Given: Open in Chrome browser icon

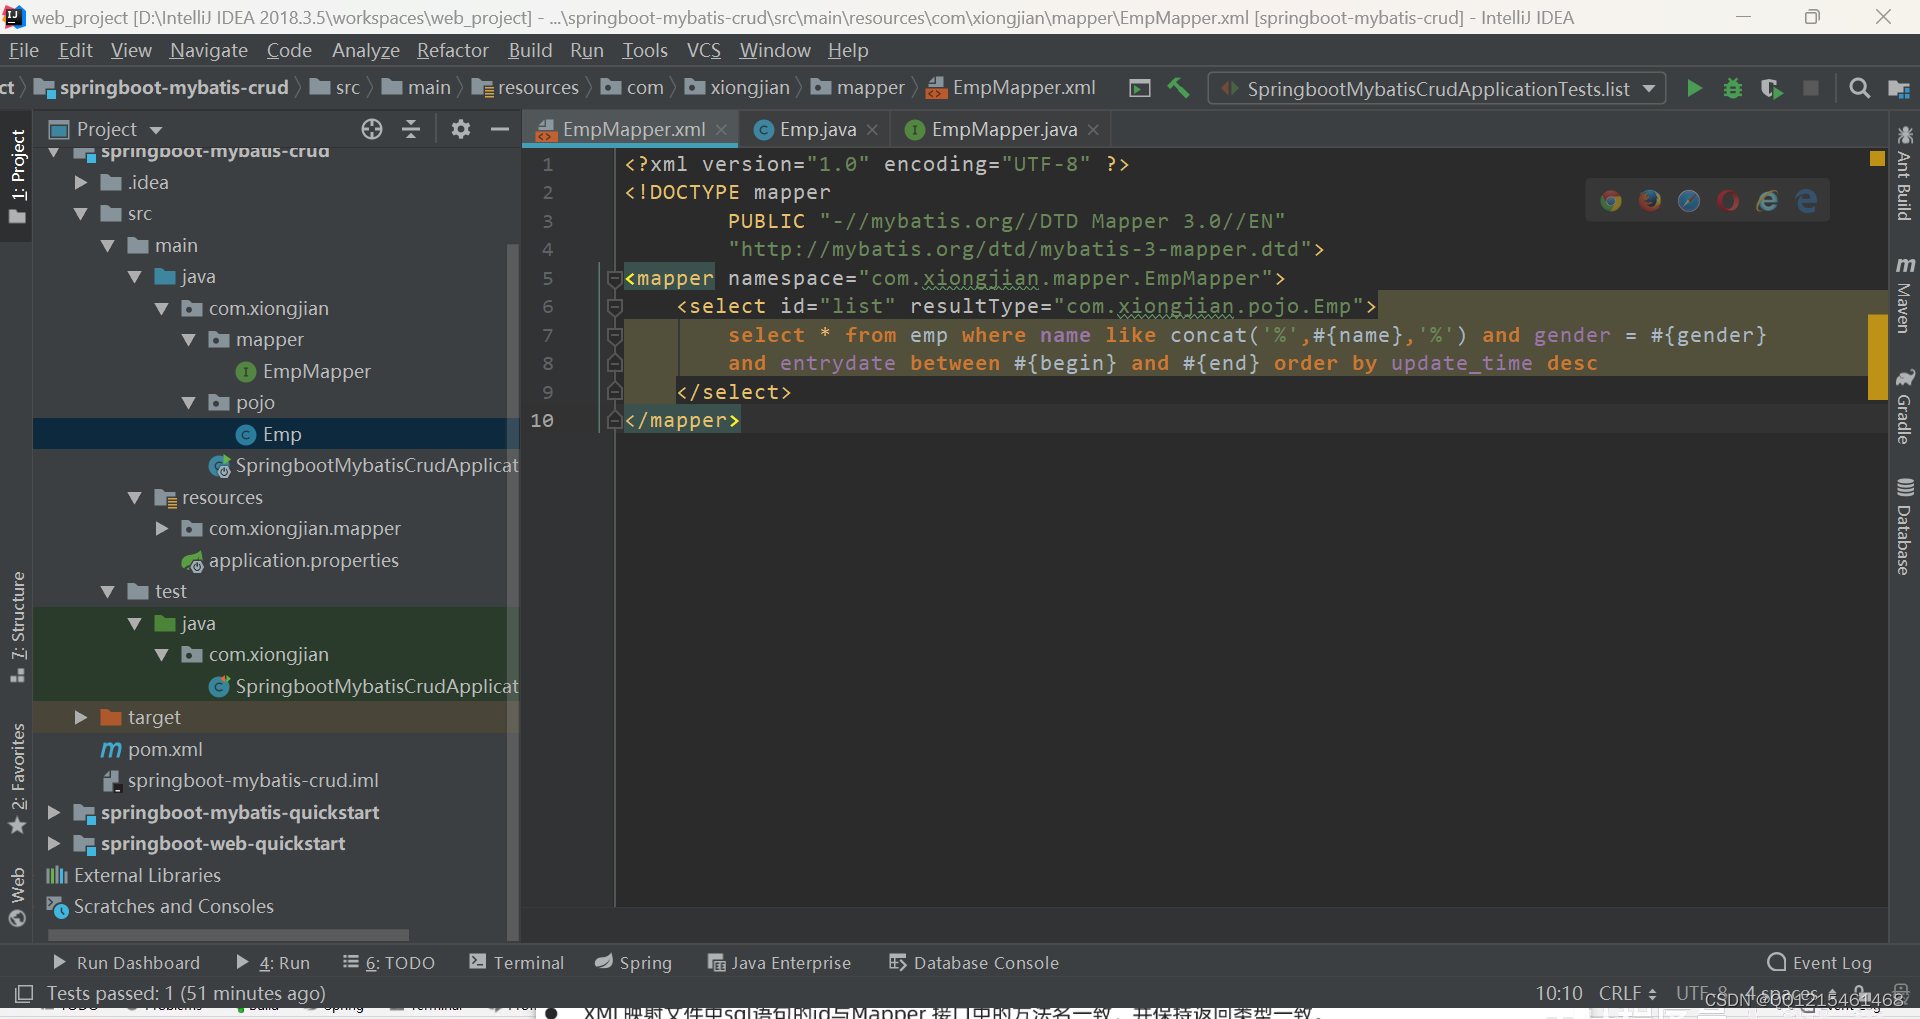Looking at the screenshot, I should [x=1611, y=201].
